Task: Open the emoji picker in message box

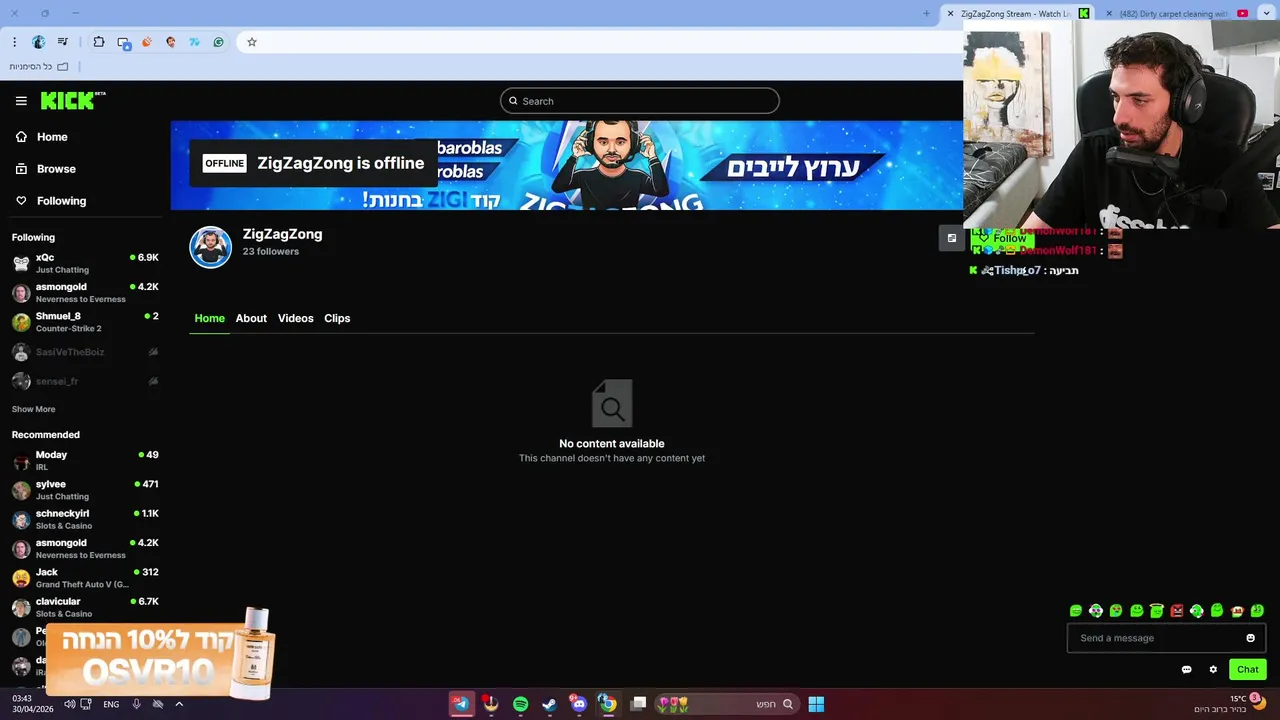Action: (x=1250, y=638)
